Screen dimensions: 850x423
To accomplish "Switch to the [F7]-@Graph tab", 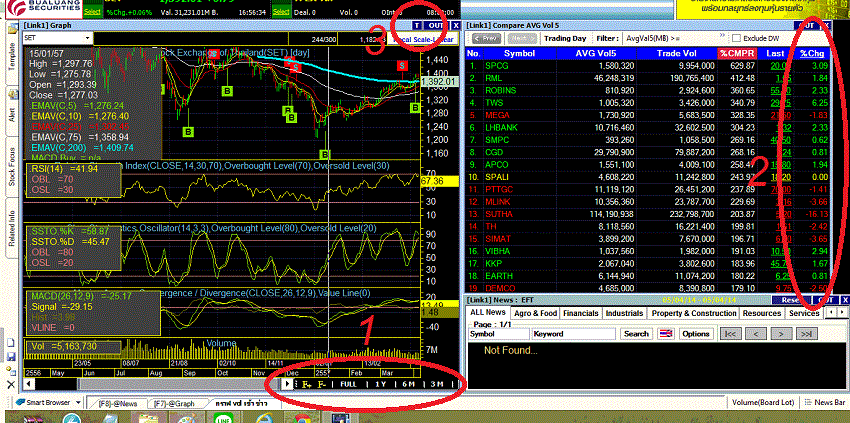I will [175, 403].
